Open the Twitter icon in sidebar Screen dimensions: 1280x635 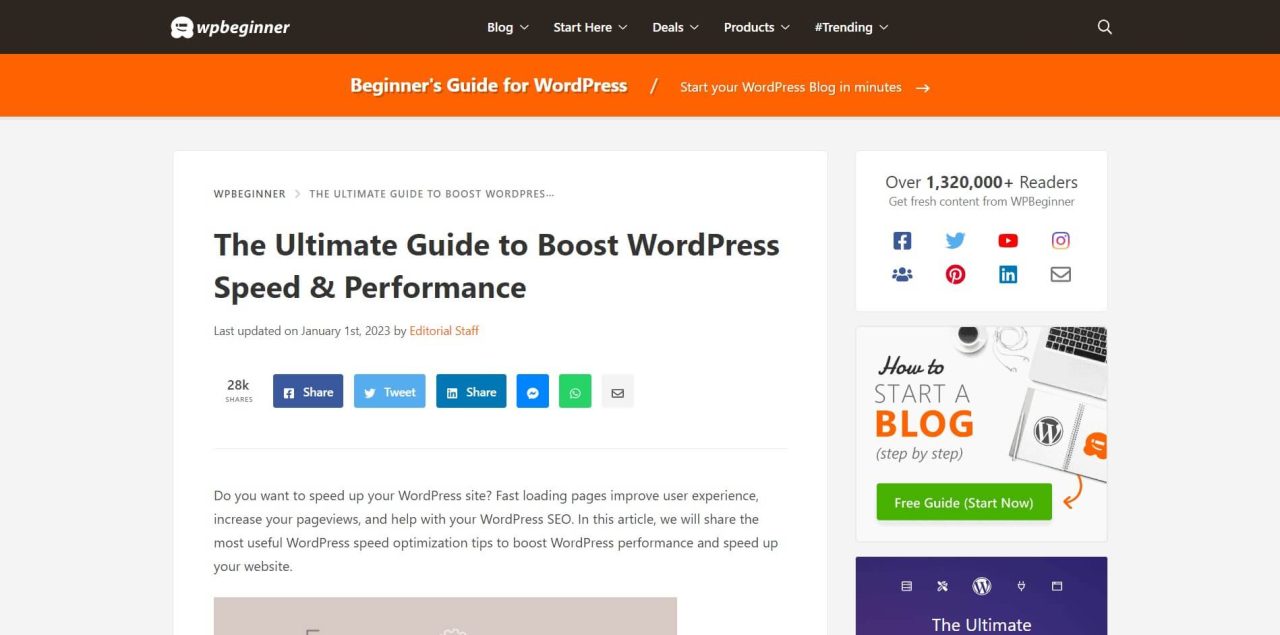(955, 241)
